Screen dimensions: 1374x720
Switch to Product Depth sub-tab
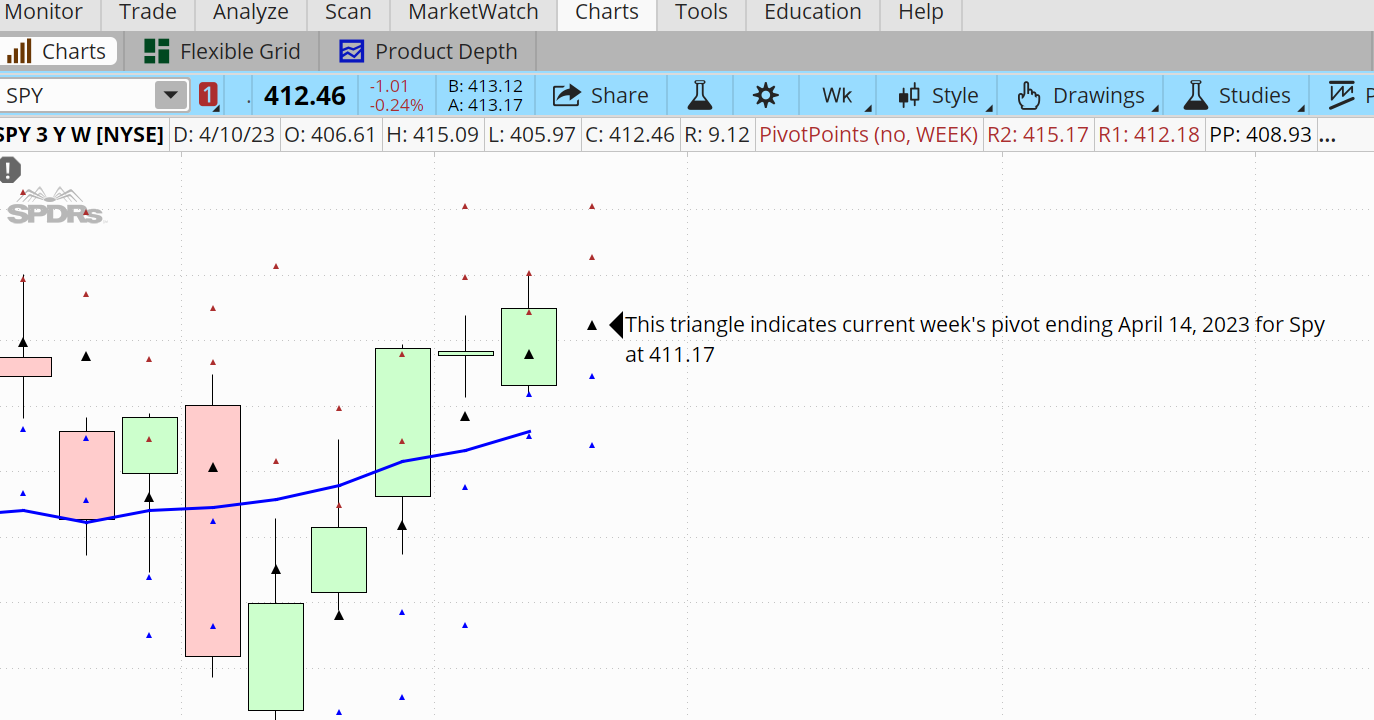pos(428,51)
